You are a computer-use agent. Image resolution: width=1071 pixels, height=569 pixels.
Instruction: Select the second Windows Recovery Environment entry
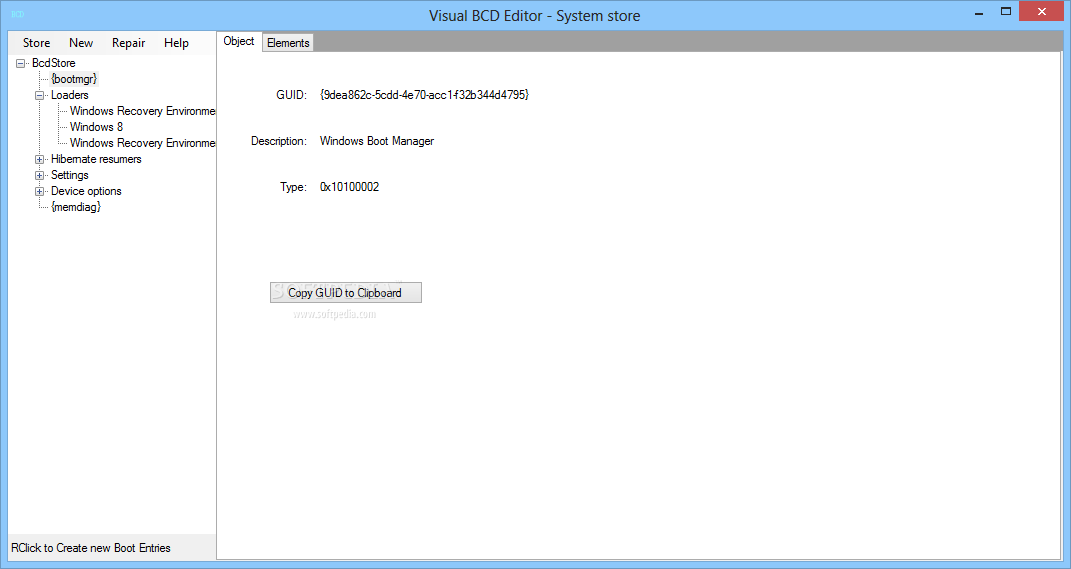click(142, 143)
